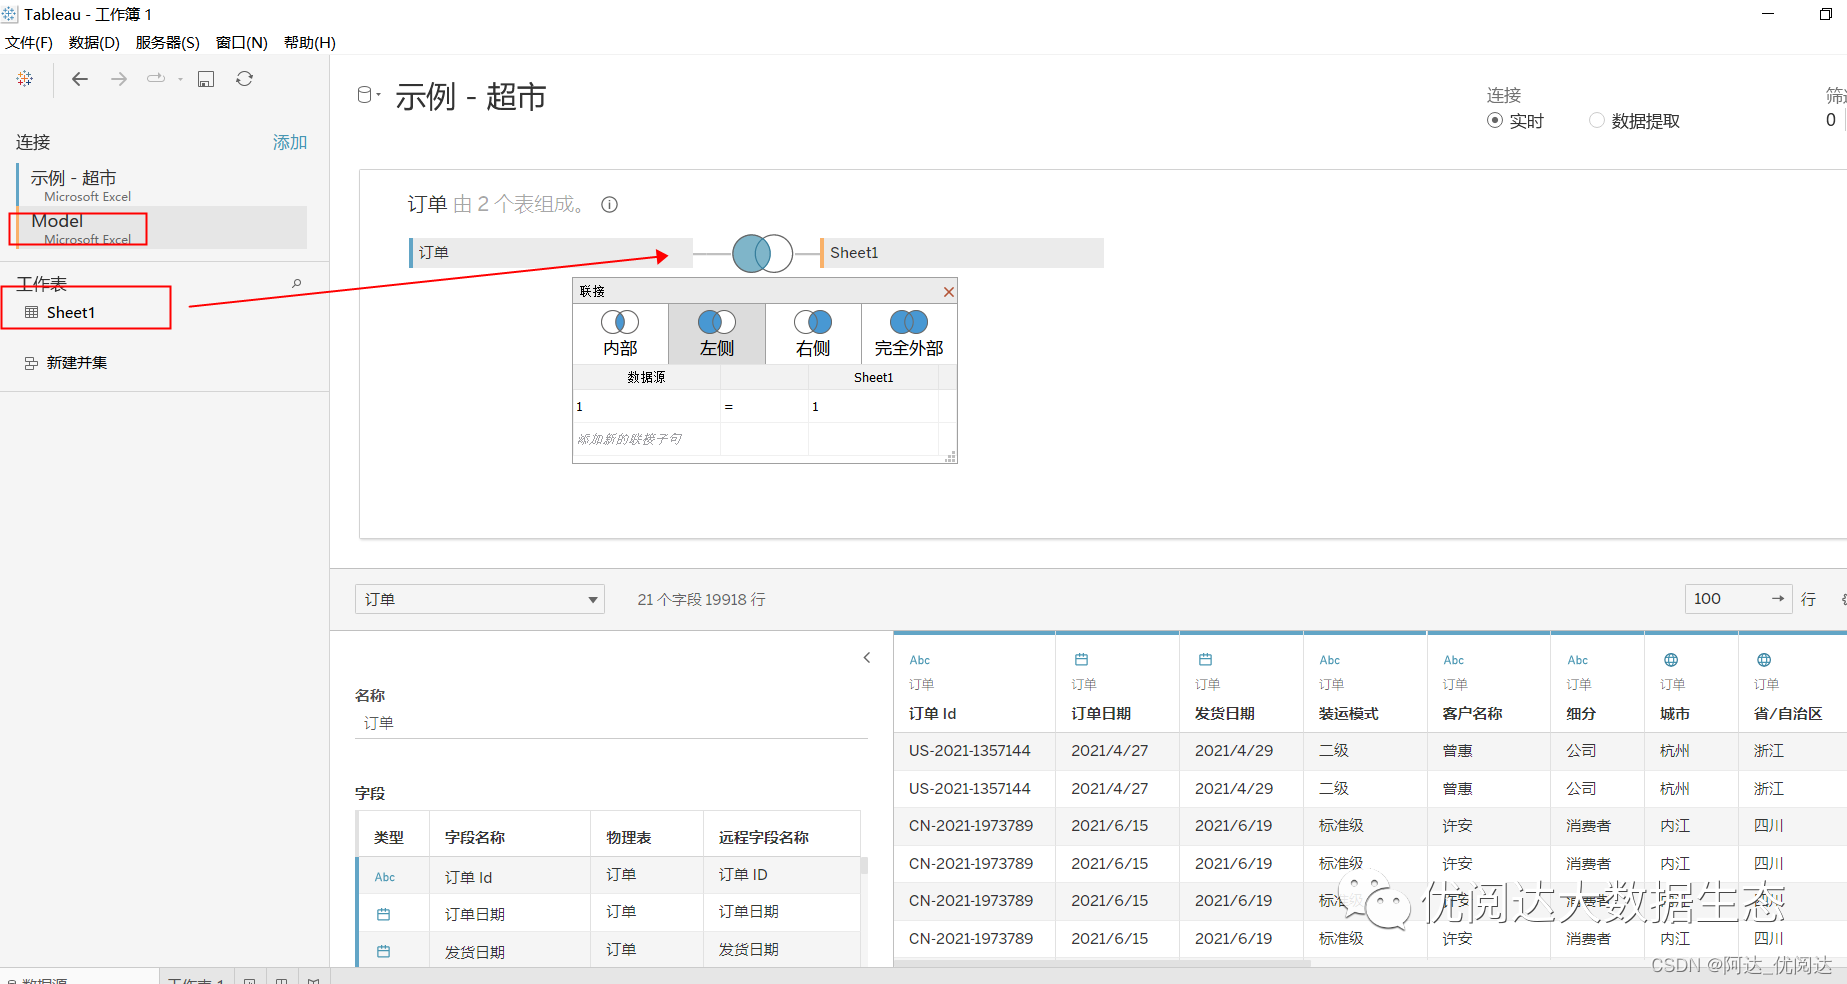Click the 物理表 header in the field table
This screenshot has height=984, width=1847.
(x=629, y=837)
